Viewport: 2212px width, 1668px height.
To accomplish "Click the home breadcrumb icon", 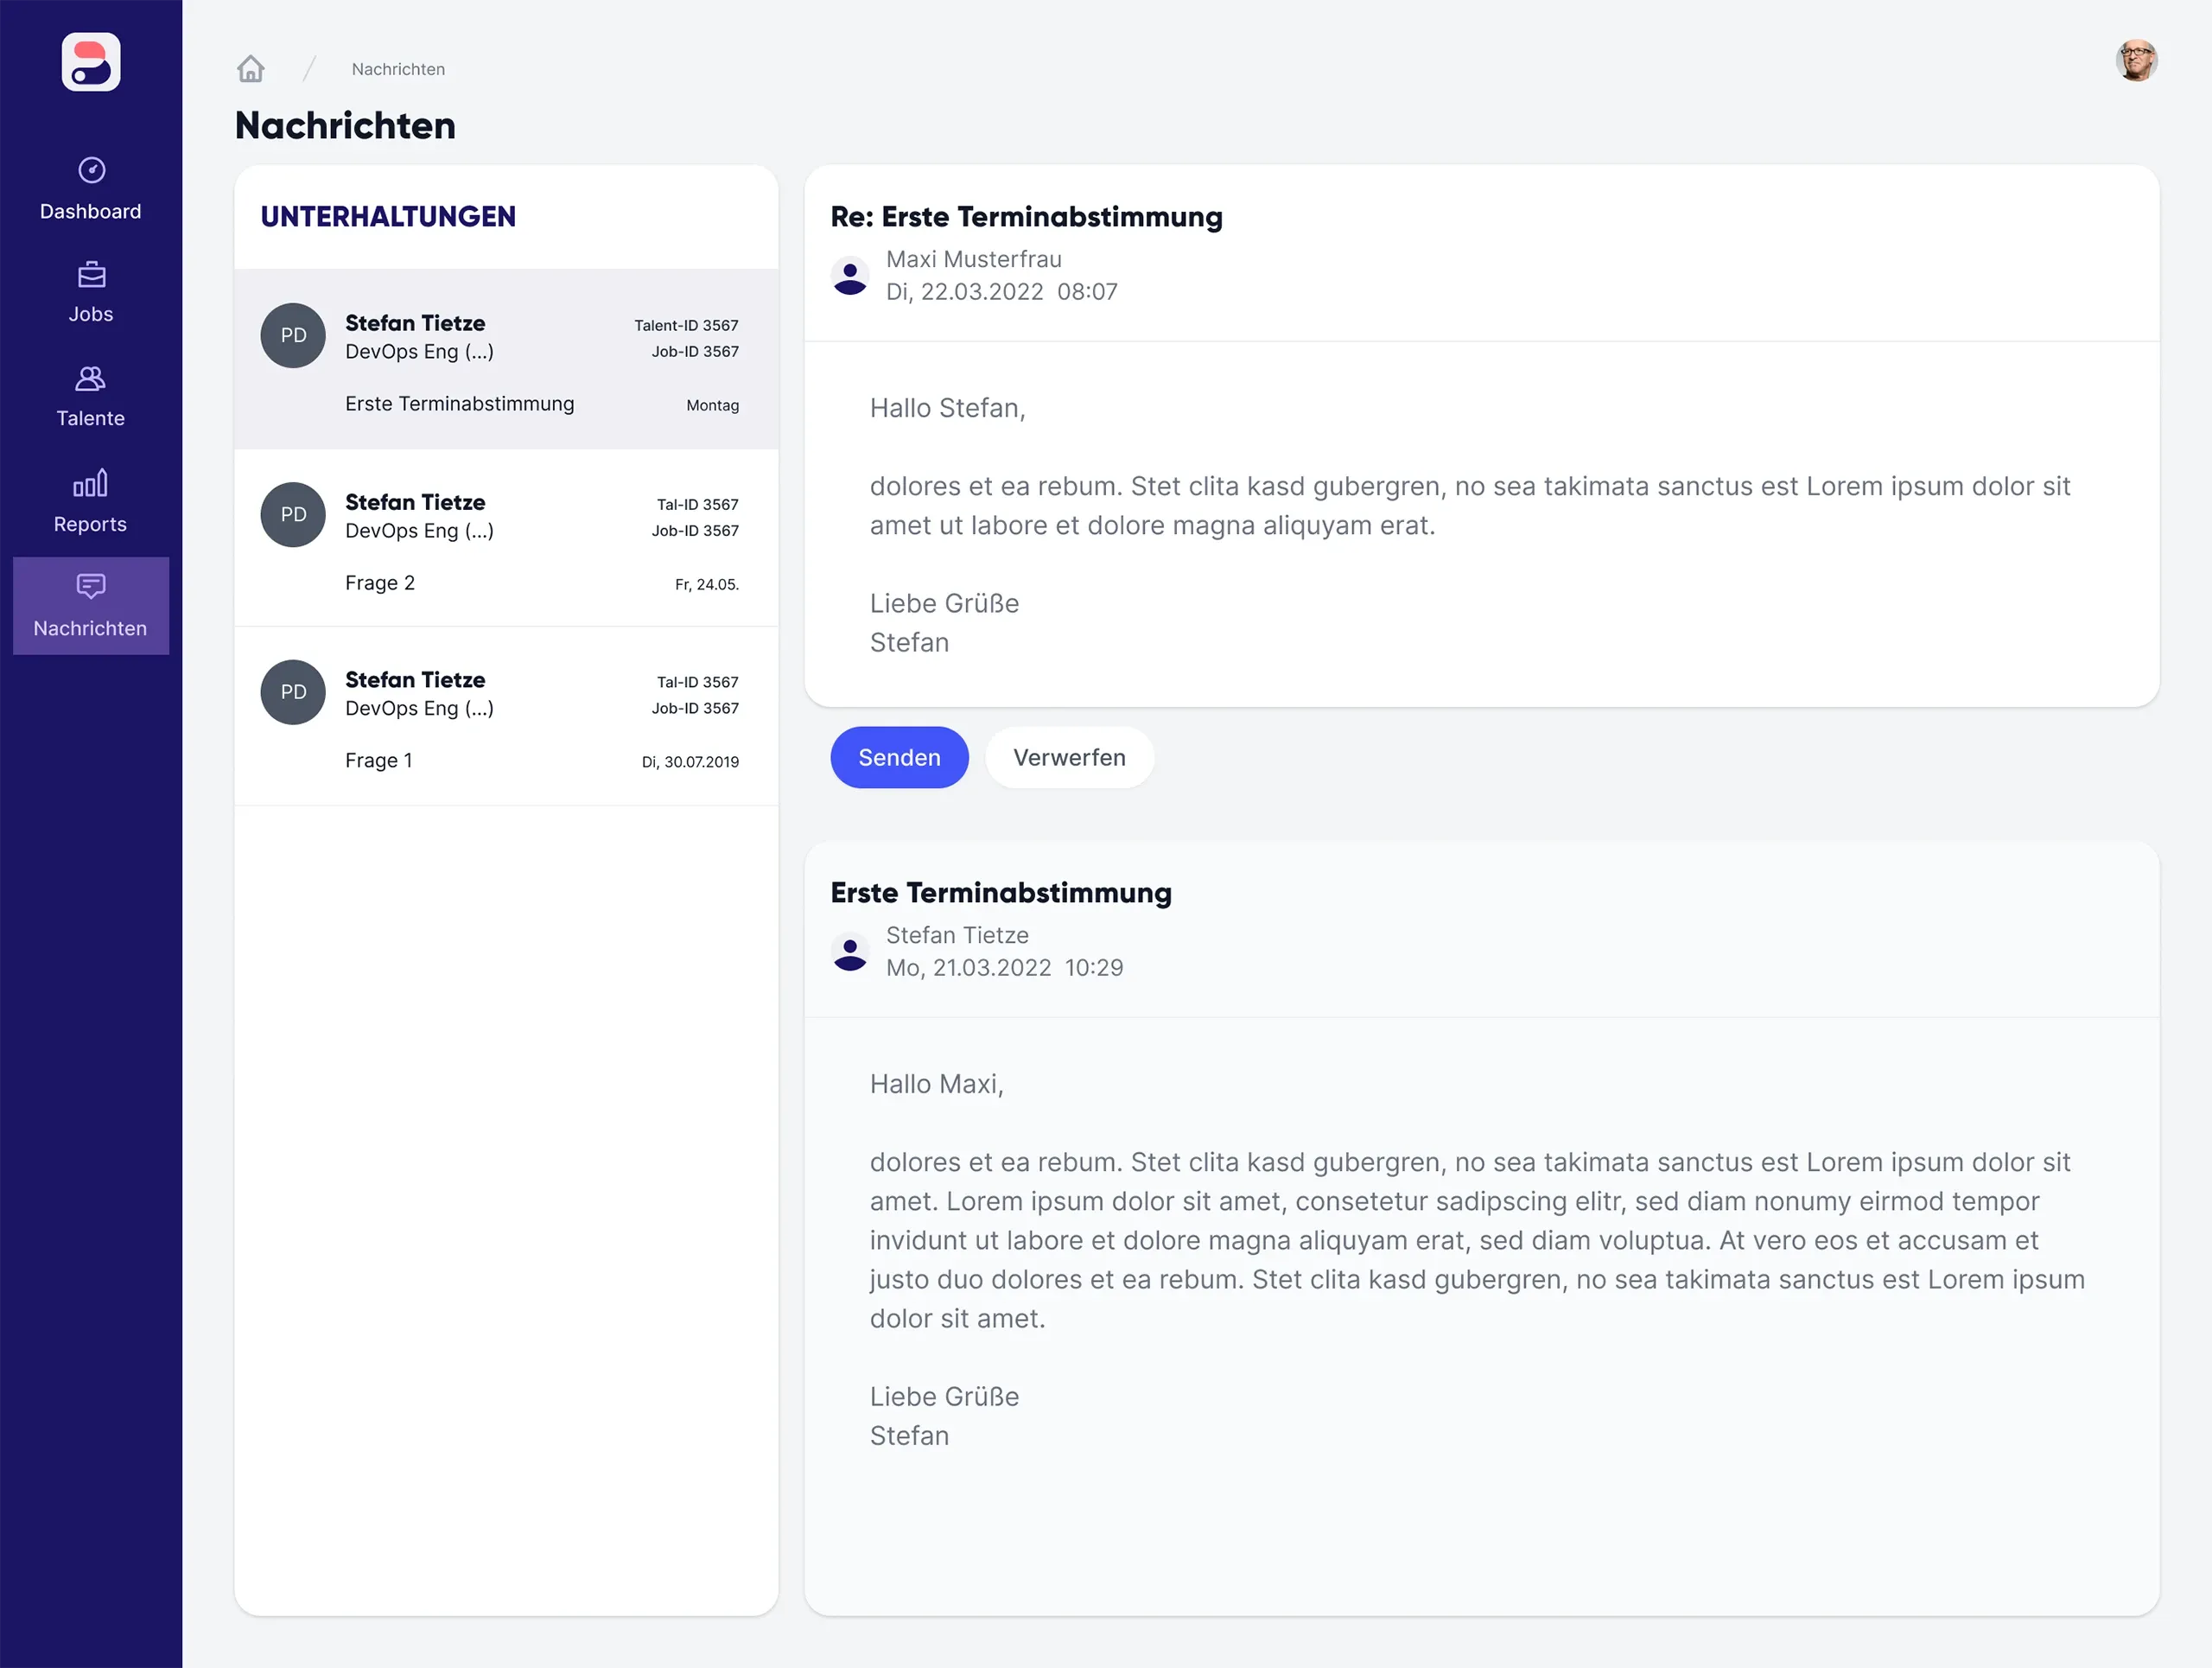I will pos(251,69).
